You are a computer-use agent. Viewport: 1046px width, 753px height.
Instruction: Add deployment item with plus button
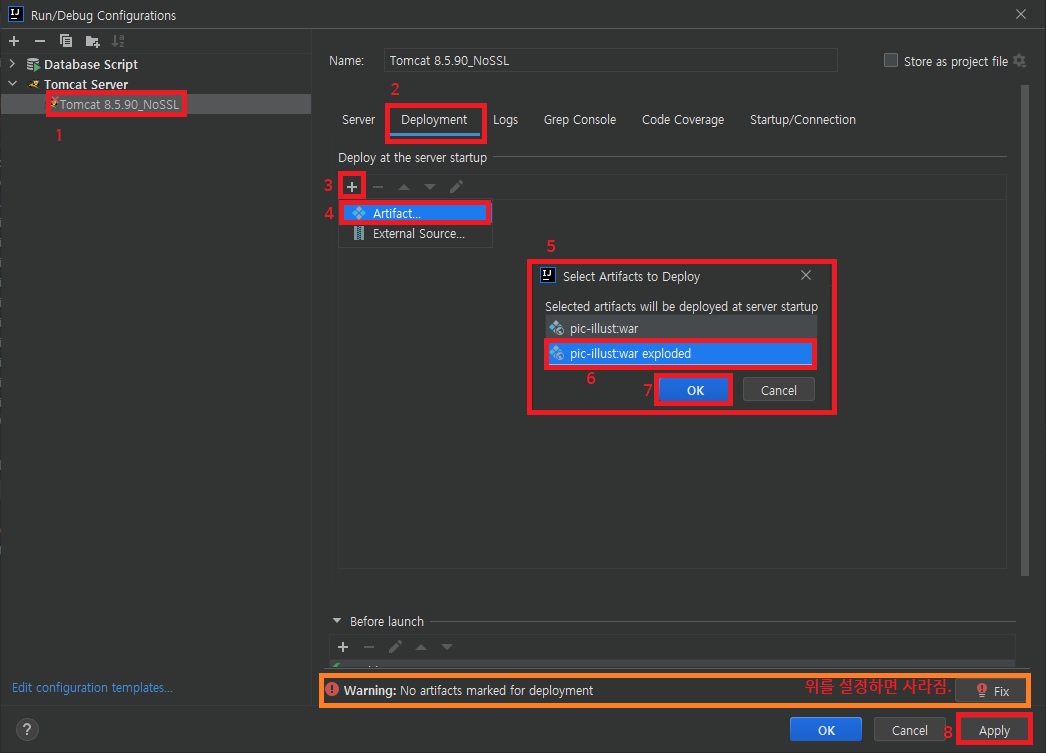click(352, 187)
